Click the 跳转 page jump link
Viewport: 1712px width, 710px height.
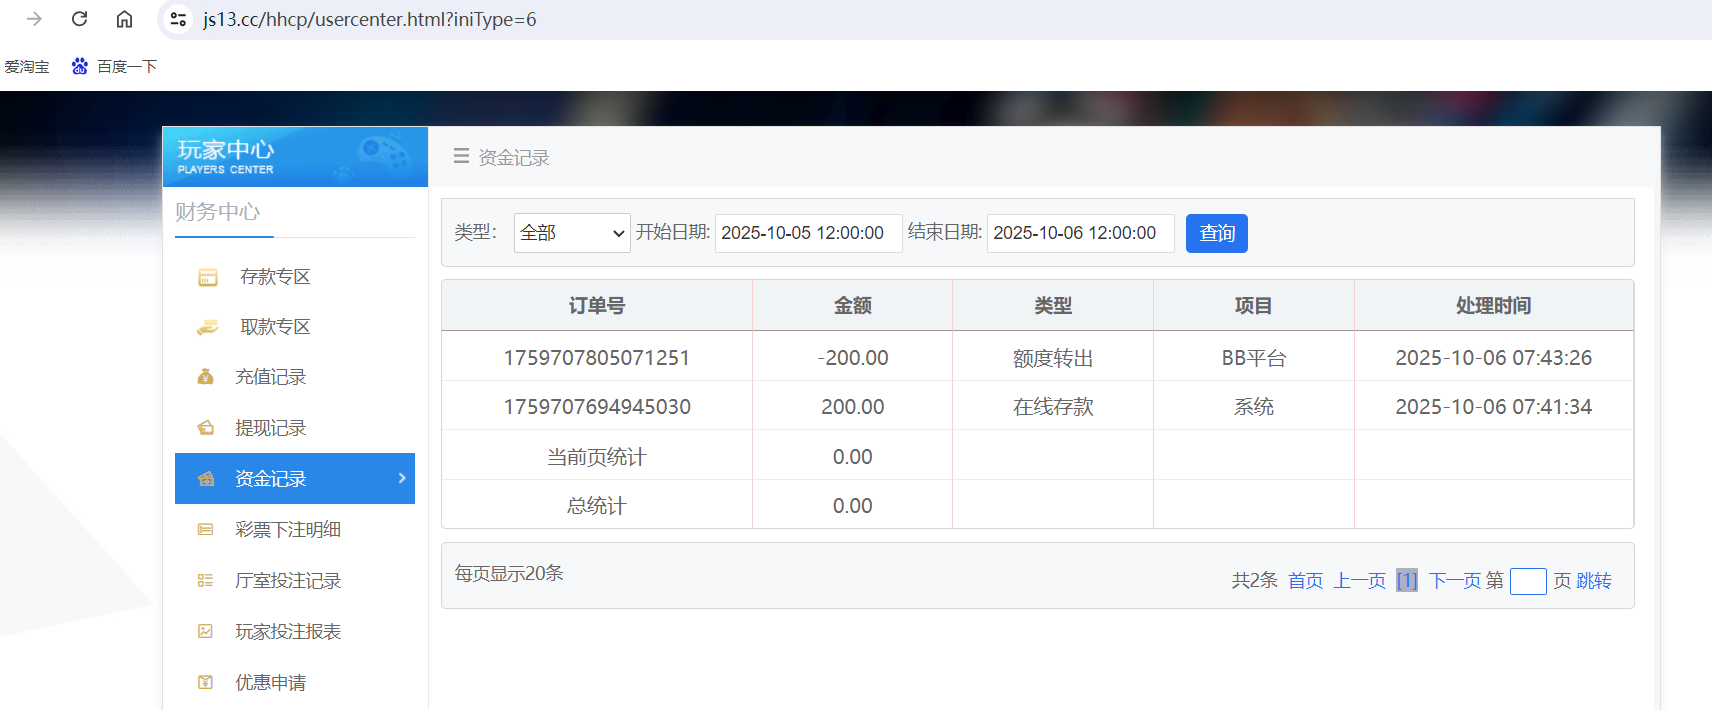point(1594,581)
